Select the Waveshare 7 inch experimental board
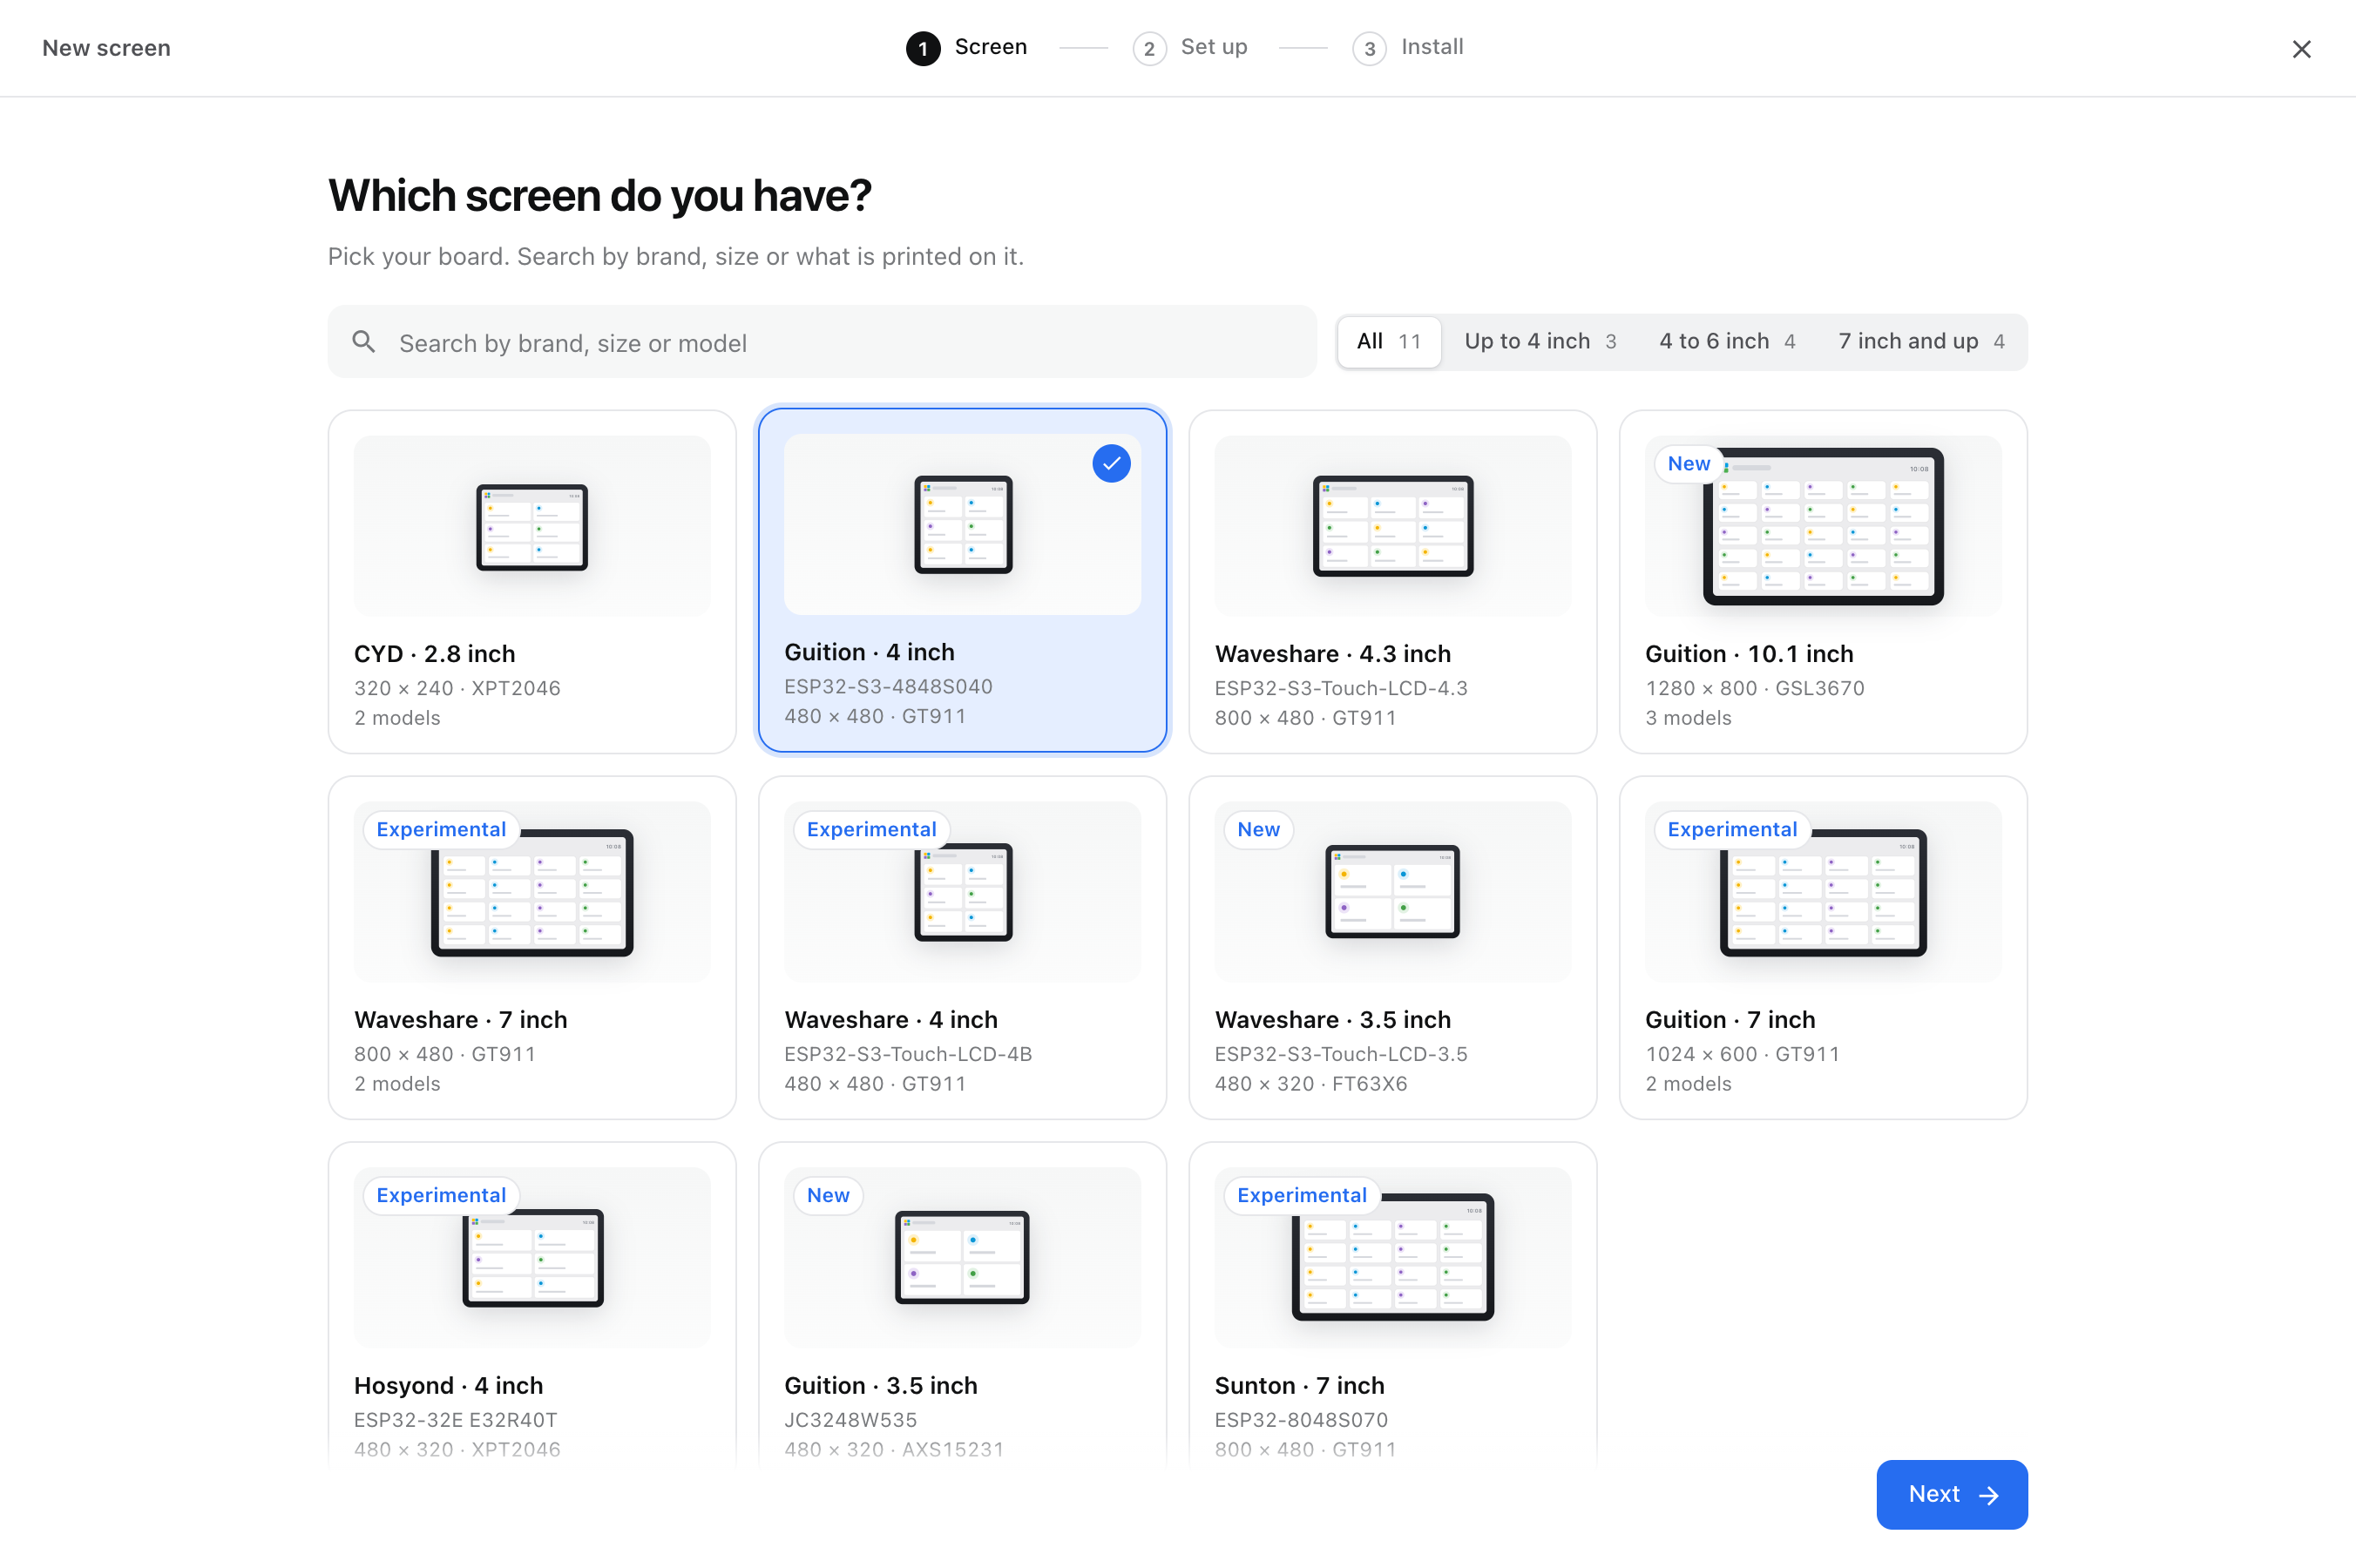 click(532, 947)
